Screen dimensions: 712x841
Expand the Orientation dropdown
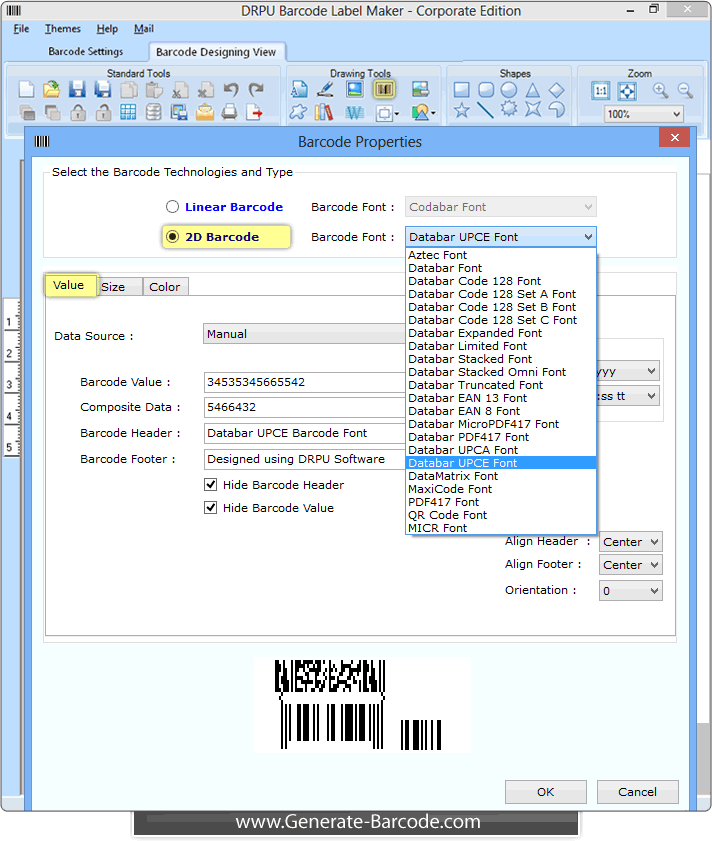pos(630,591)
